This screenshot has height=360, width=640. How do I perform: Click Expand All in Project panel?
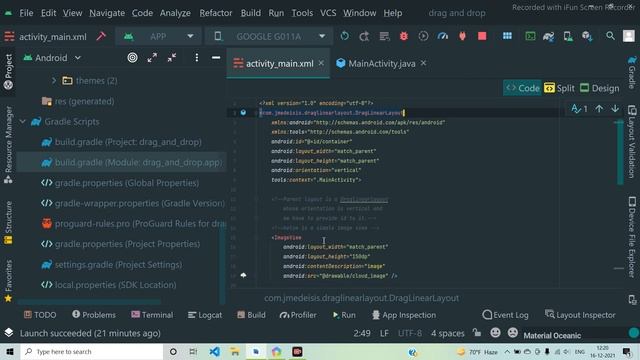[152, 58]
